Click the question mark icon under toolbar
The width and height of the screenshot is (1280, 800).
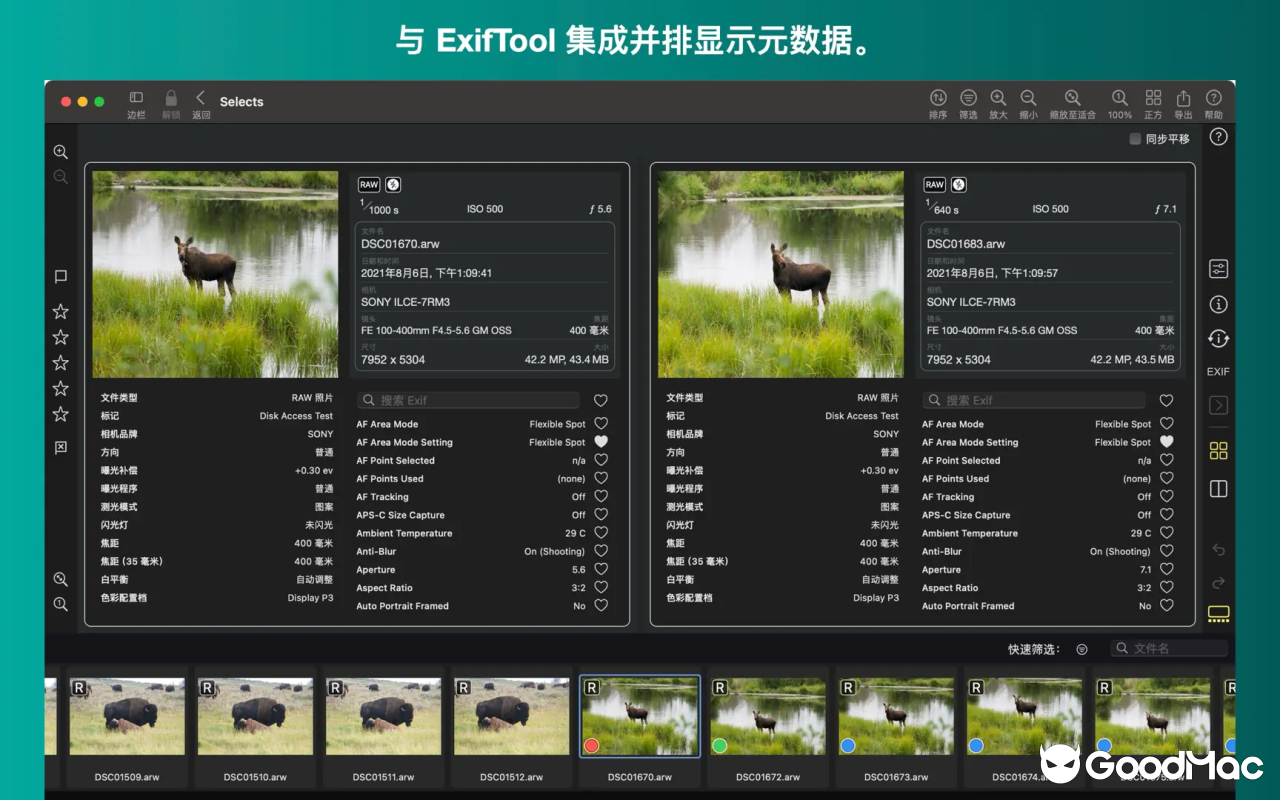coord(1218,137)
